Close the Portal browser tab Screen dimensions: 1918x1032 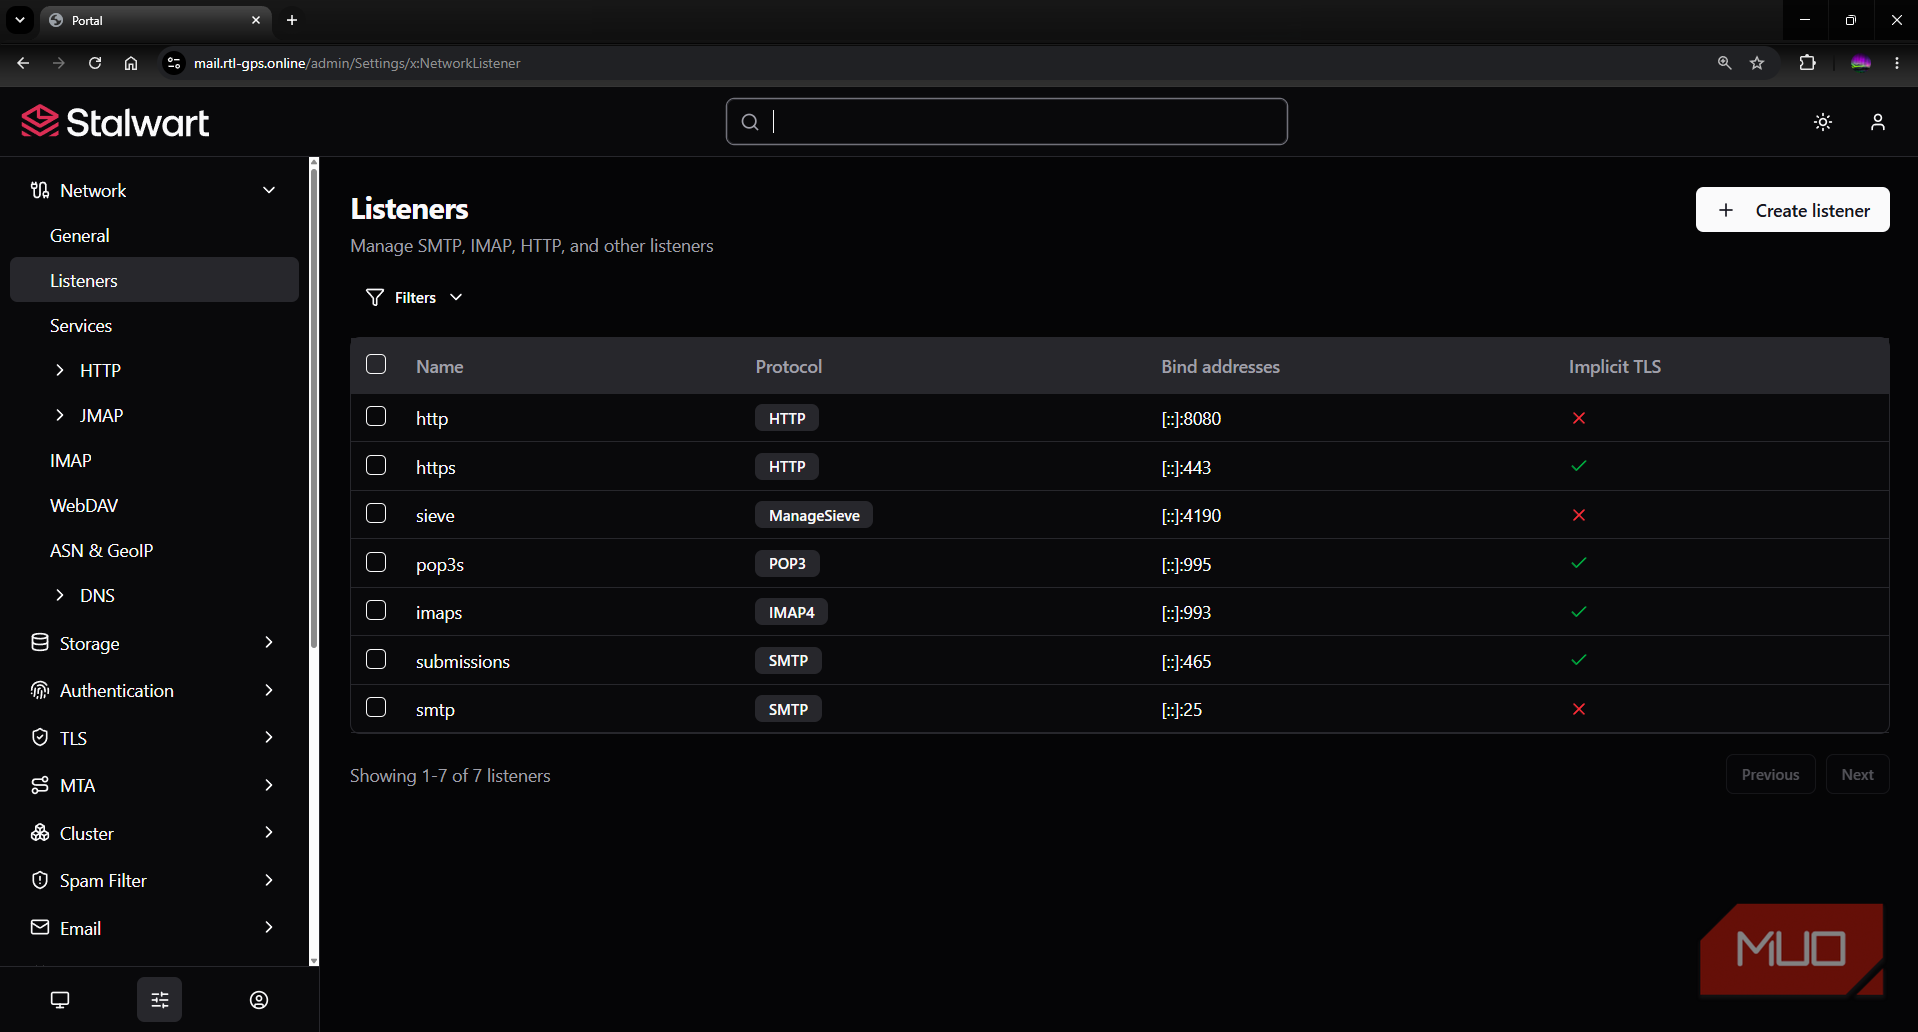tap(256, 20)
